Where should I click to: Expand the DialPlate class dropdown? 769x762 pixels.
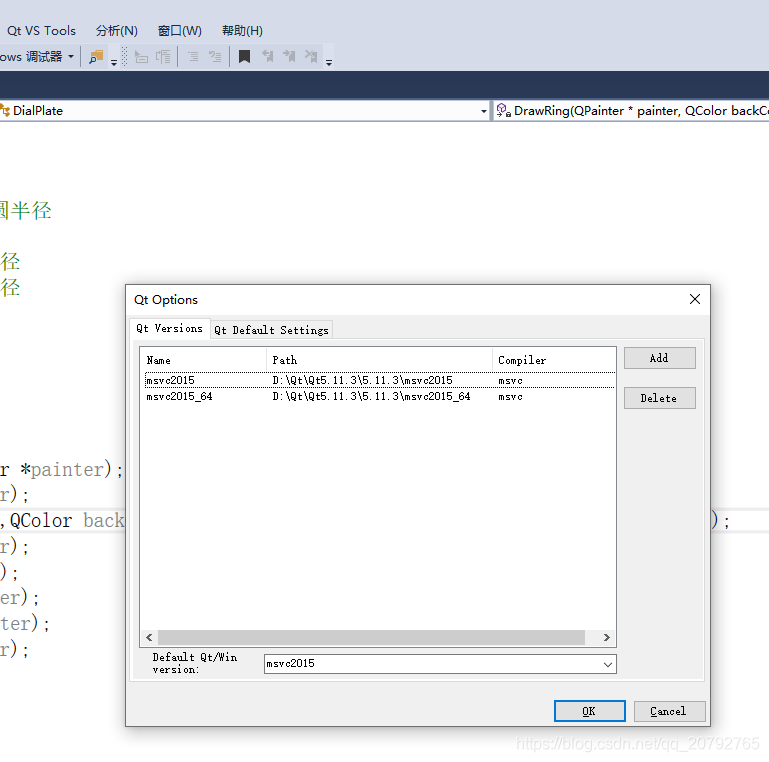pos(484,111)
